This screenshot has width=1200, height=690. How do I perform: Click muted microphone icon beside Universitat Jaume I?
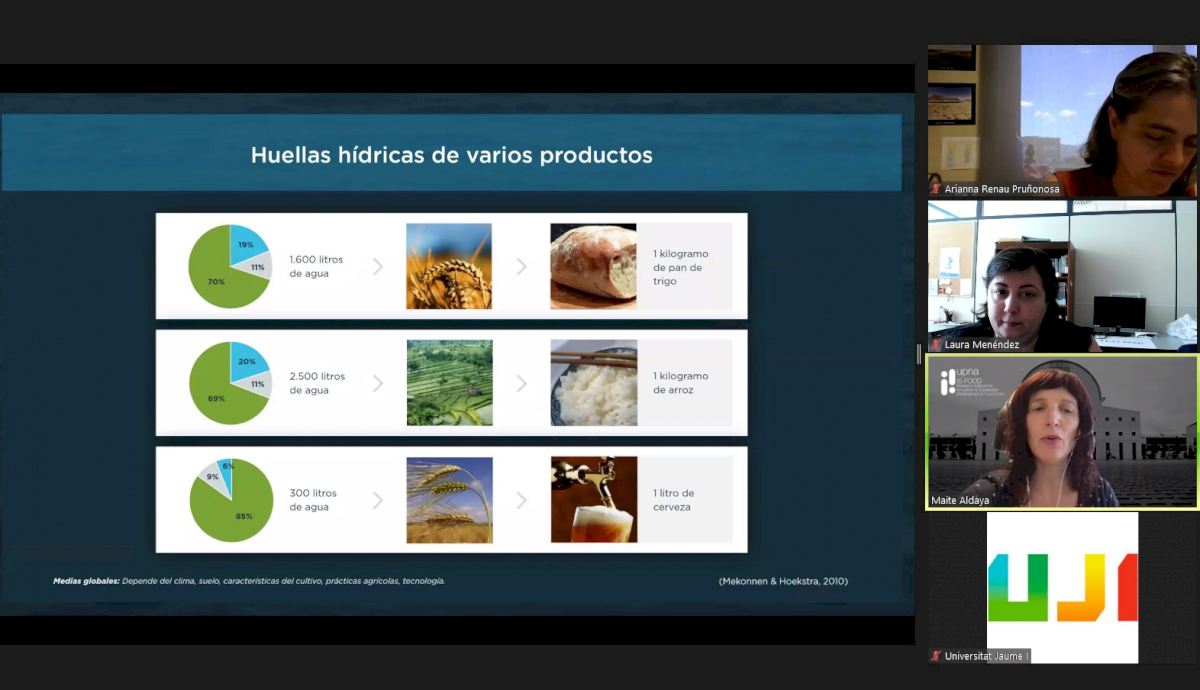pyautogui.click(x=936, y=656)
